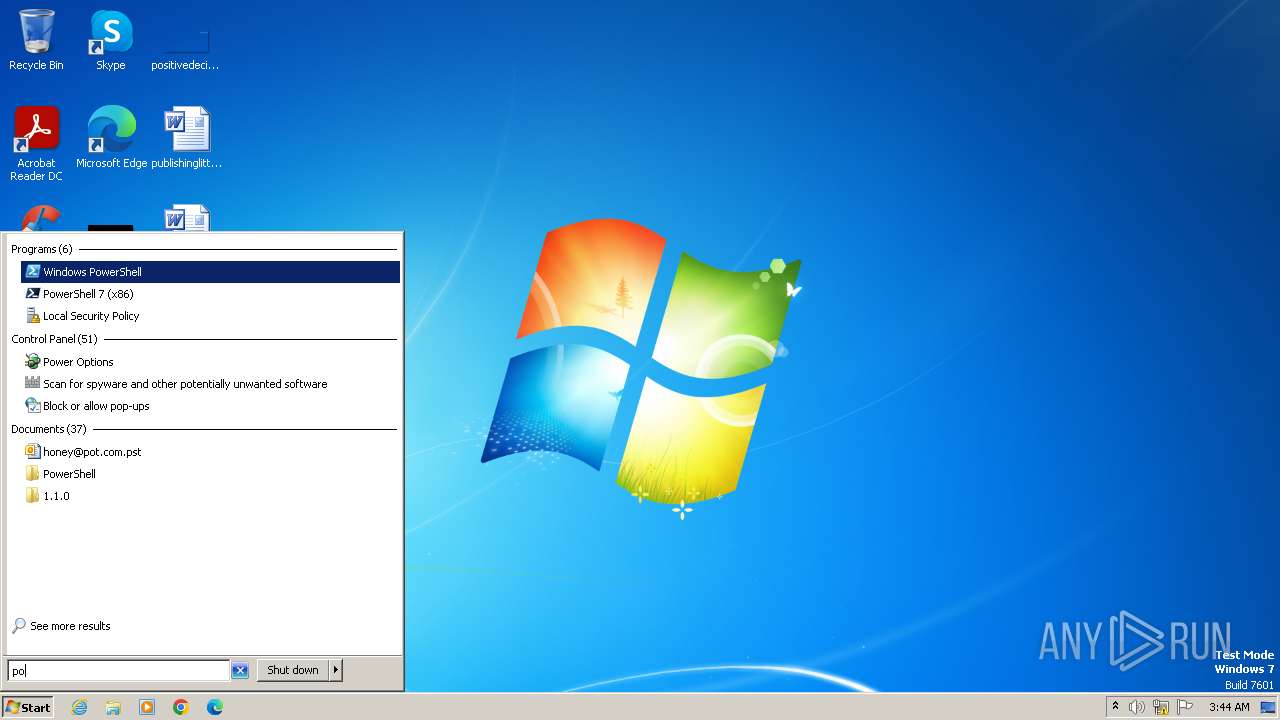Click See more results link
The width and height of the screenshot is (1280, 720).
click(70, 626)
